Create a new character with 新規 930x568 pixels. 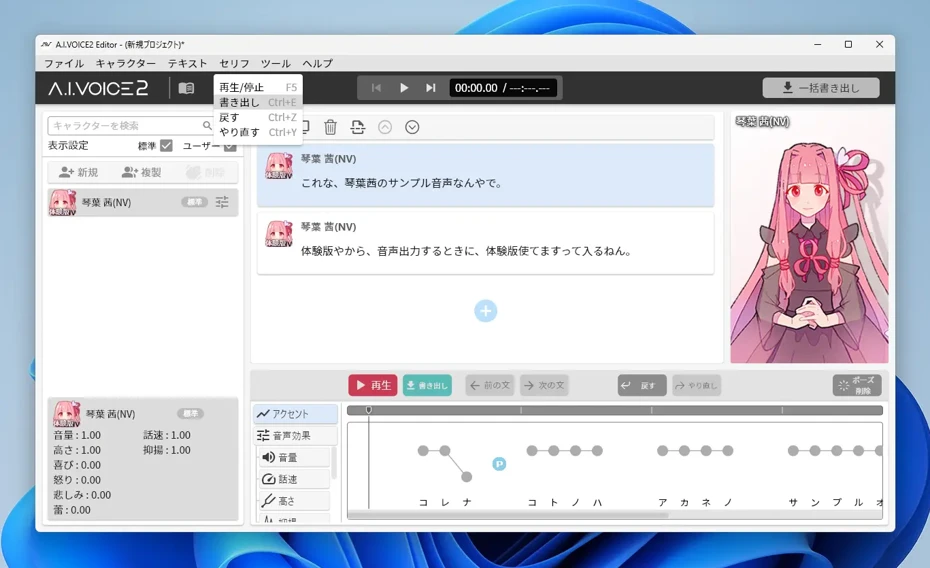point(79,173)
